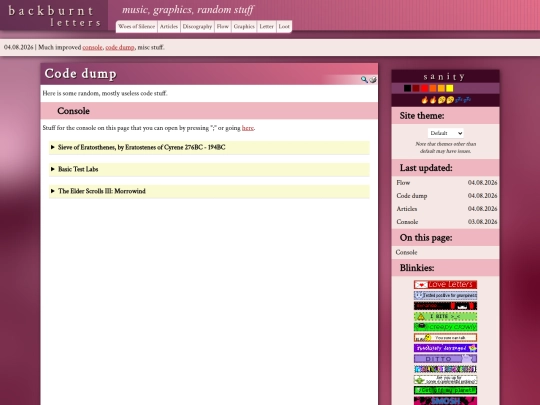The image size is (540, 405).
Task: Open the Discography tab
Action: point(197,27)
